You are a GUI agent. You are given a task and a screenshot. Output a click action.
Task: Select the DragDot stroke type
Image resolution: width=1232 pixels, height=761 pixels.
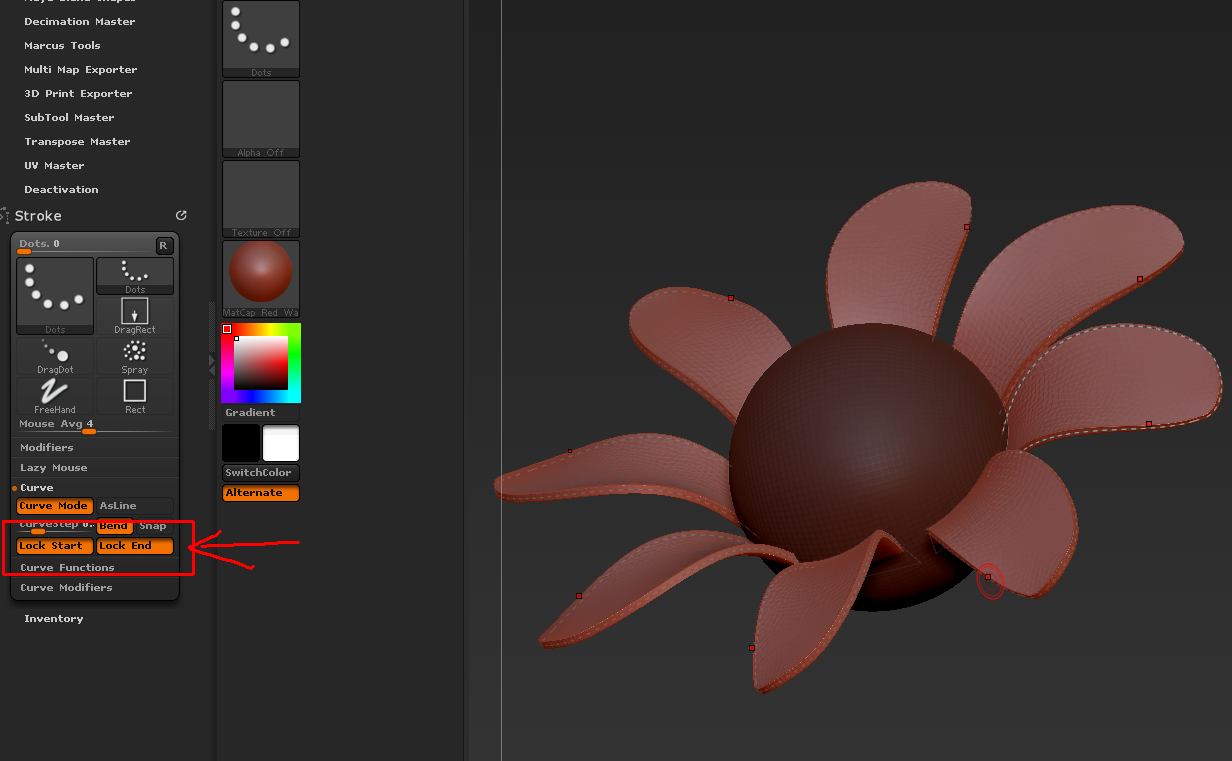54,355
